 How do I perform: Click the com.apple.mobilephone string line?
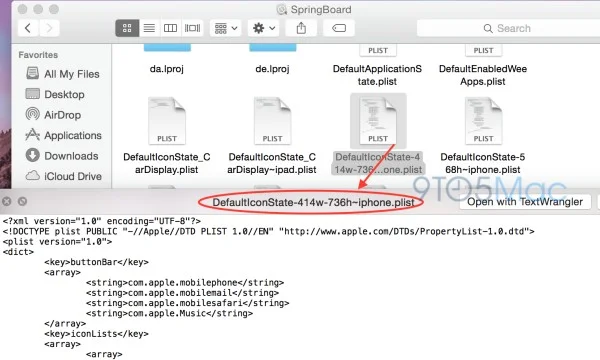(x=185, y=283)
